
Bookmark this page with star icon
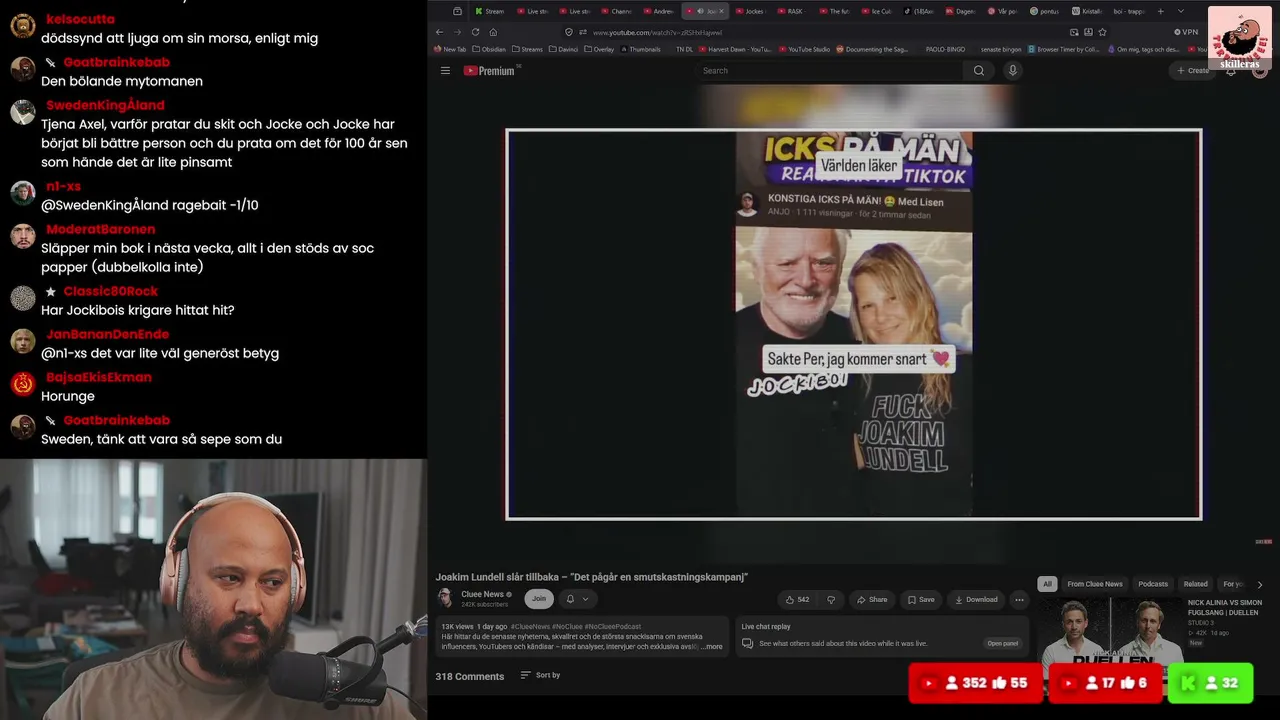pyautogui.click(x=1103, y=32)
